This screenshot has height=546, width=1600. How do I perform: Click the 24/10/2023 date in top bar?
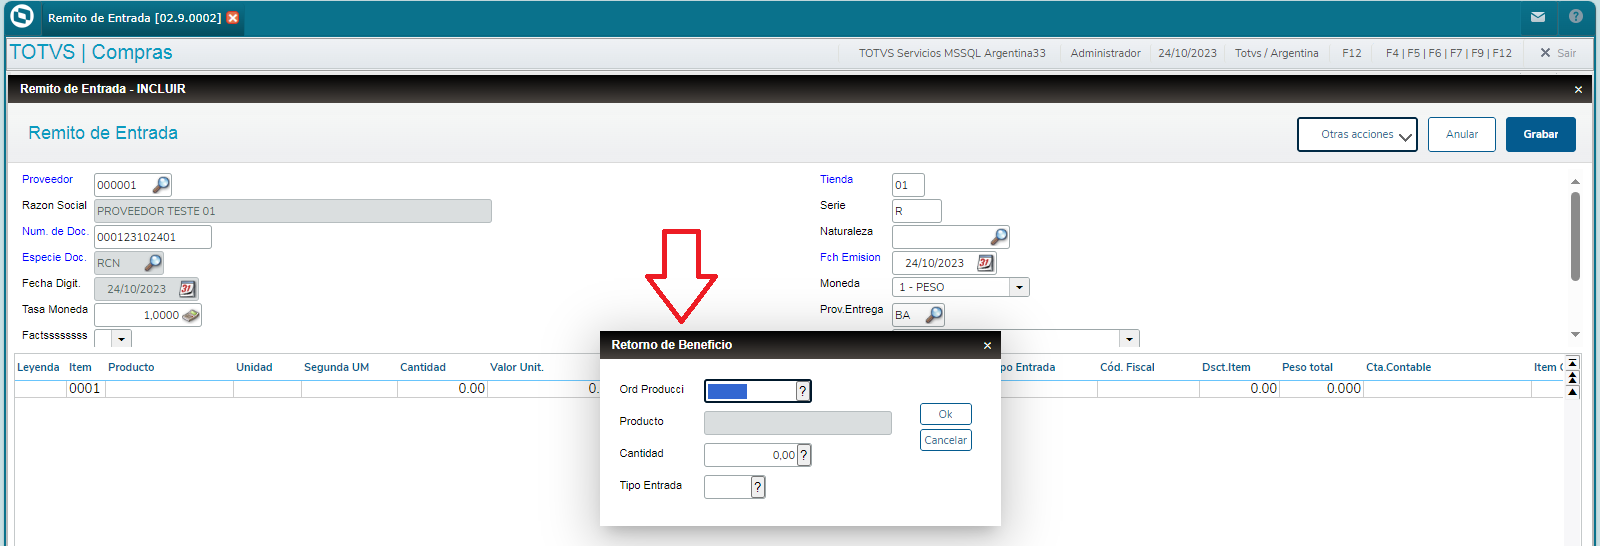1187,53
